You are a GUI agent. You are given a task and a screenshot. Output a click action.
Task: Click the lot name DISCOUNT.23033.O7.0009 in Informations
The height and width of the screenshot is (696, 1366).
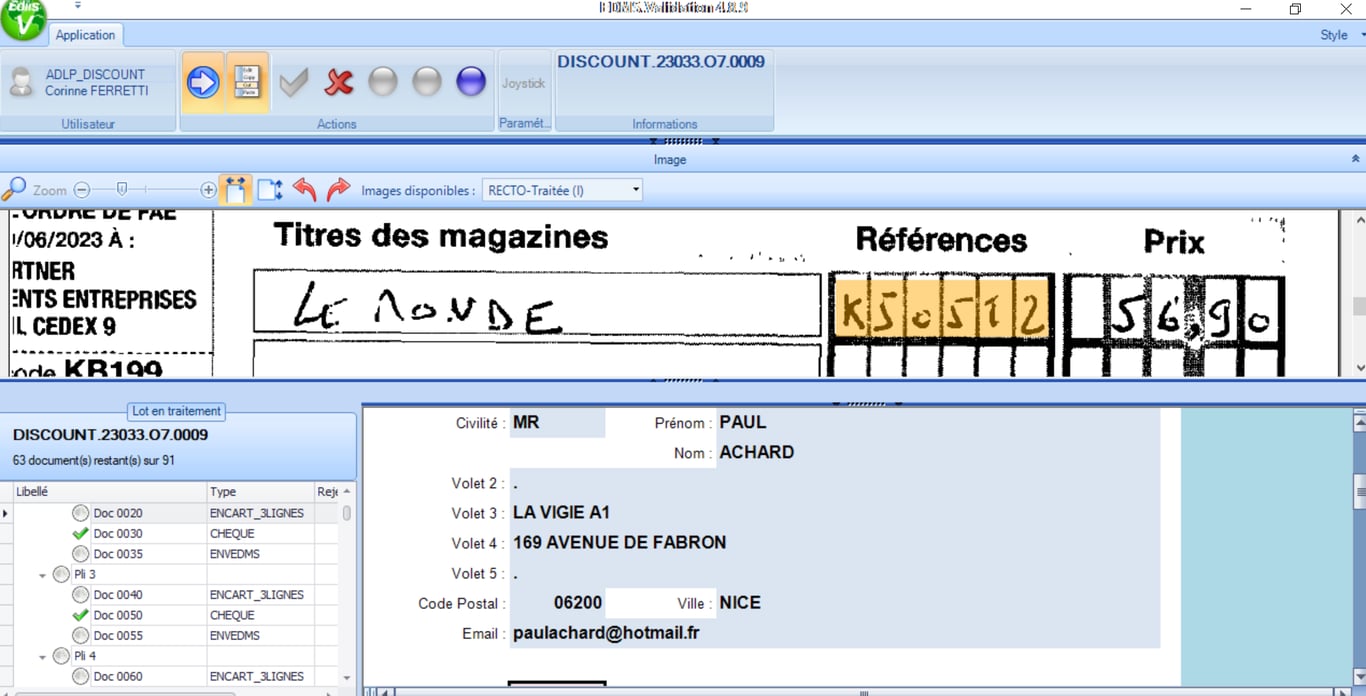pos(661,61)
